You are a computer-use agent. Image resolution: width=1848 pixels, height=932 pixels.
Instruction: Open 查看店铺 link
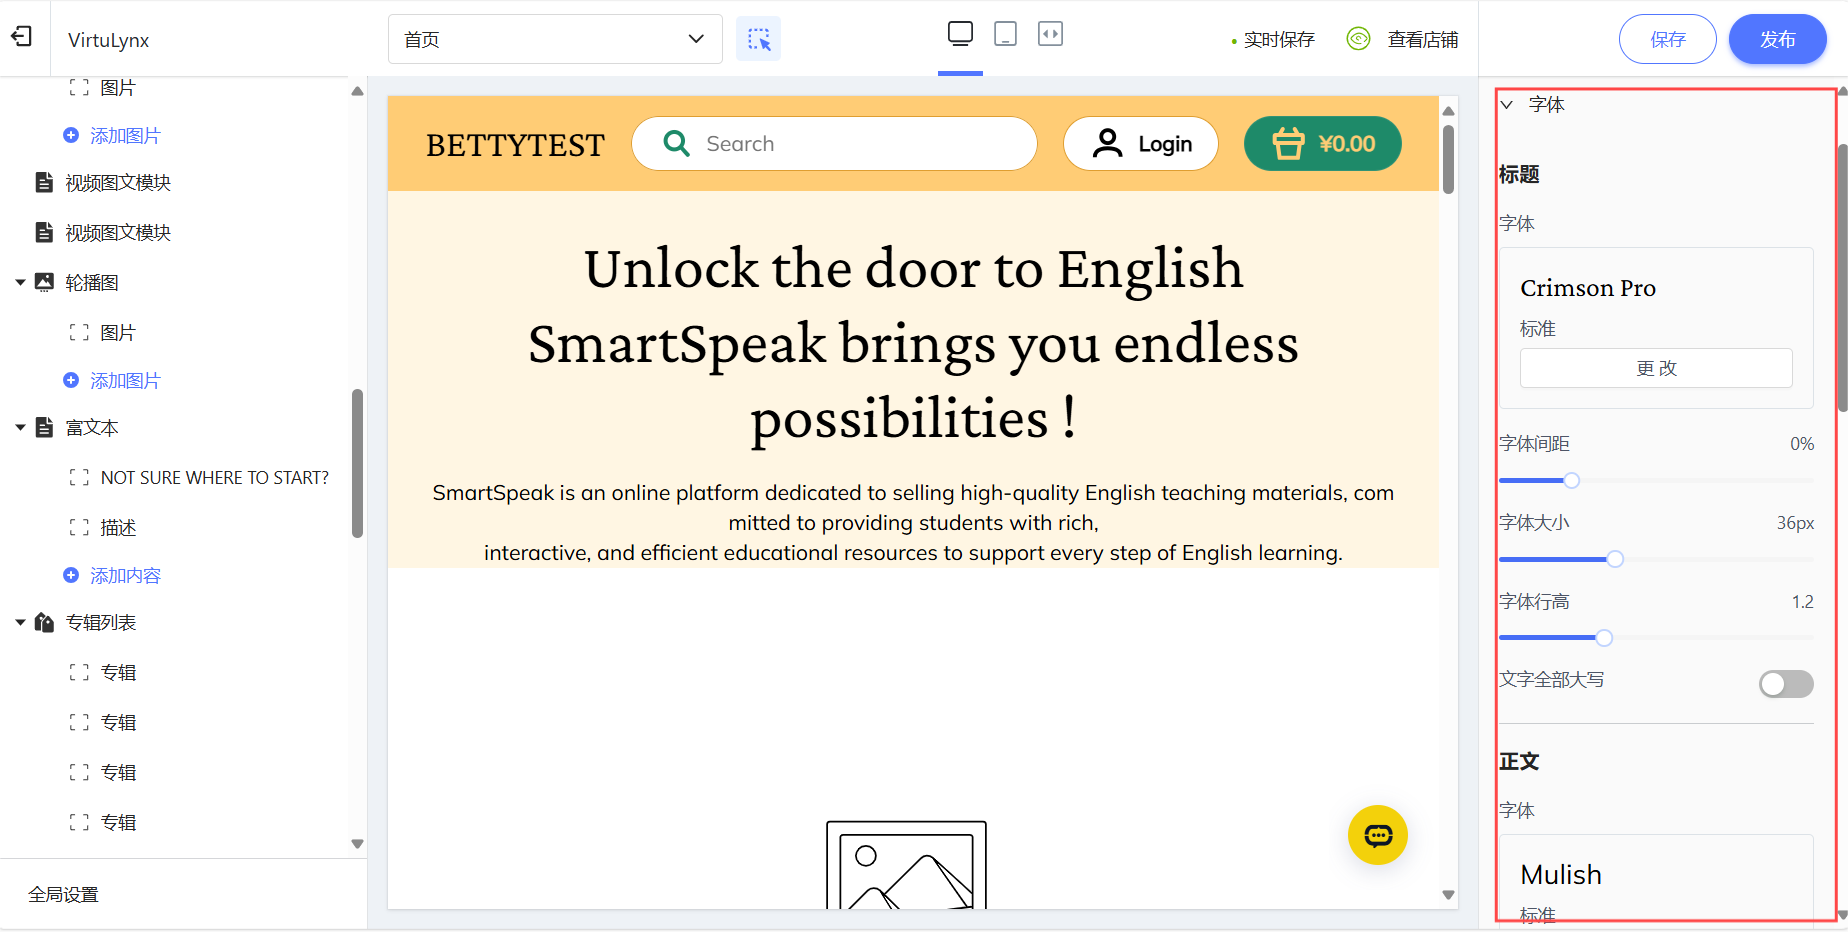click(x=1422, y=39)
